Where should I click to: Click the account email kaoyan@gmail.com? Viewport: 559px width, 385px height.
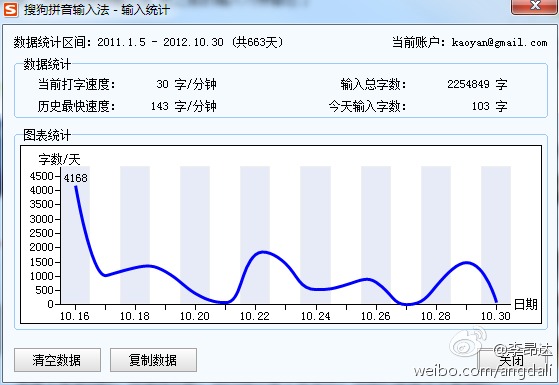tap(499, 43)
